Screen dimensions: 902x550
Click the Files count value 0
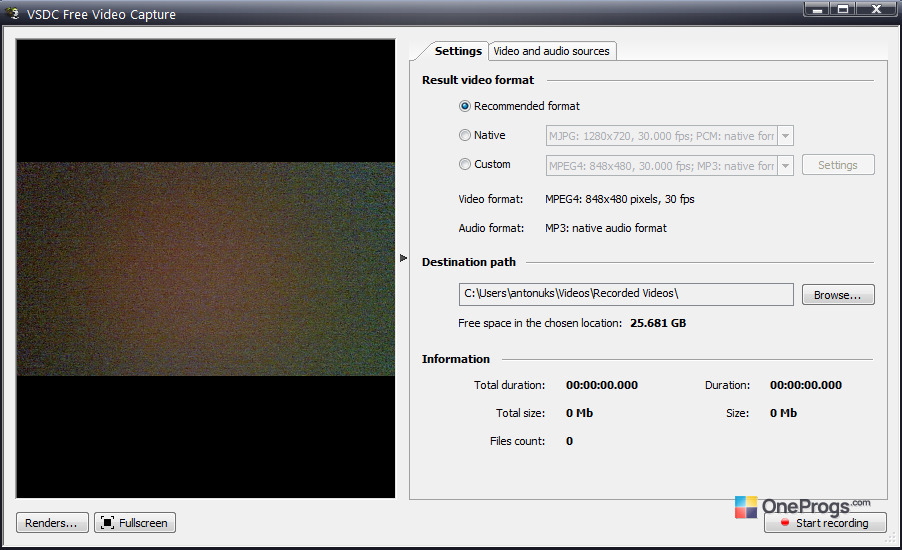[570, 441]
